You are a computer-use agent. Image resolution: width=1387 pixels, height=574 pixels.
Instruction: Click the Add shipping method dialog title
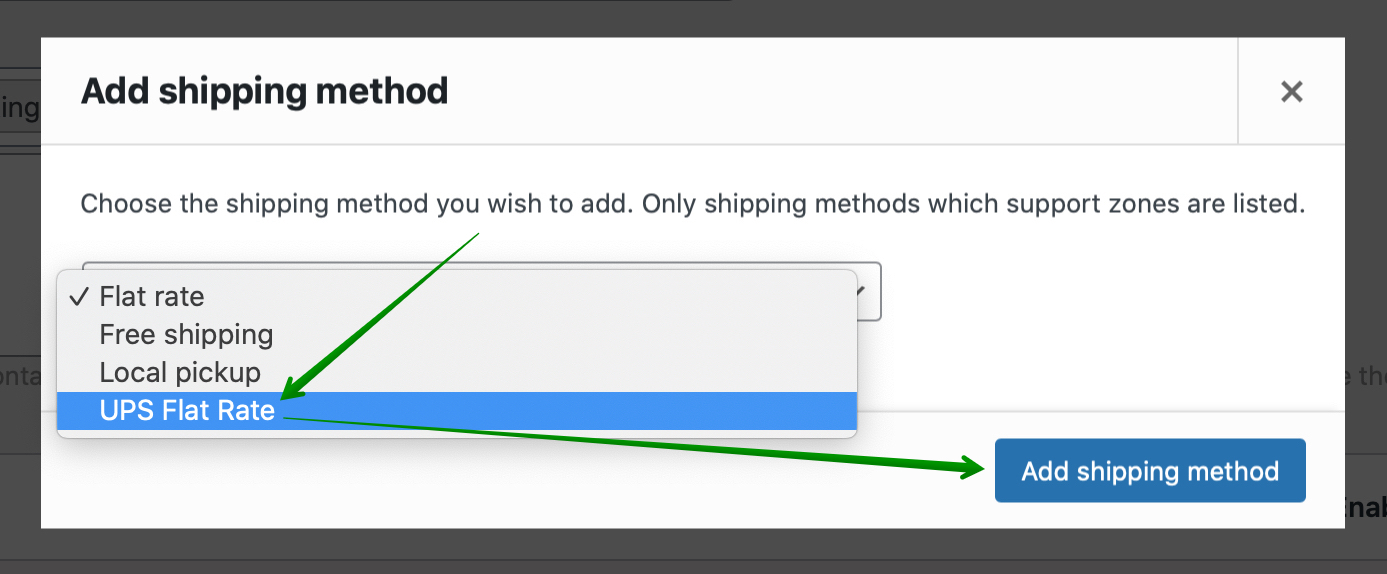[x=264, y=92]
